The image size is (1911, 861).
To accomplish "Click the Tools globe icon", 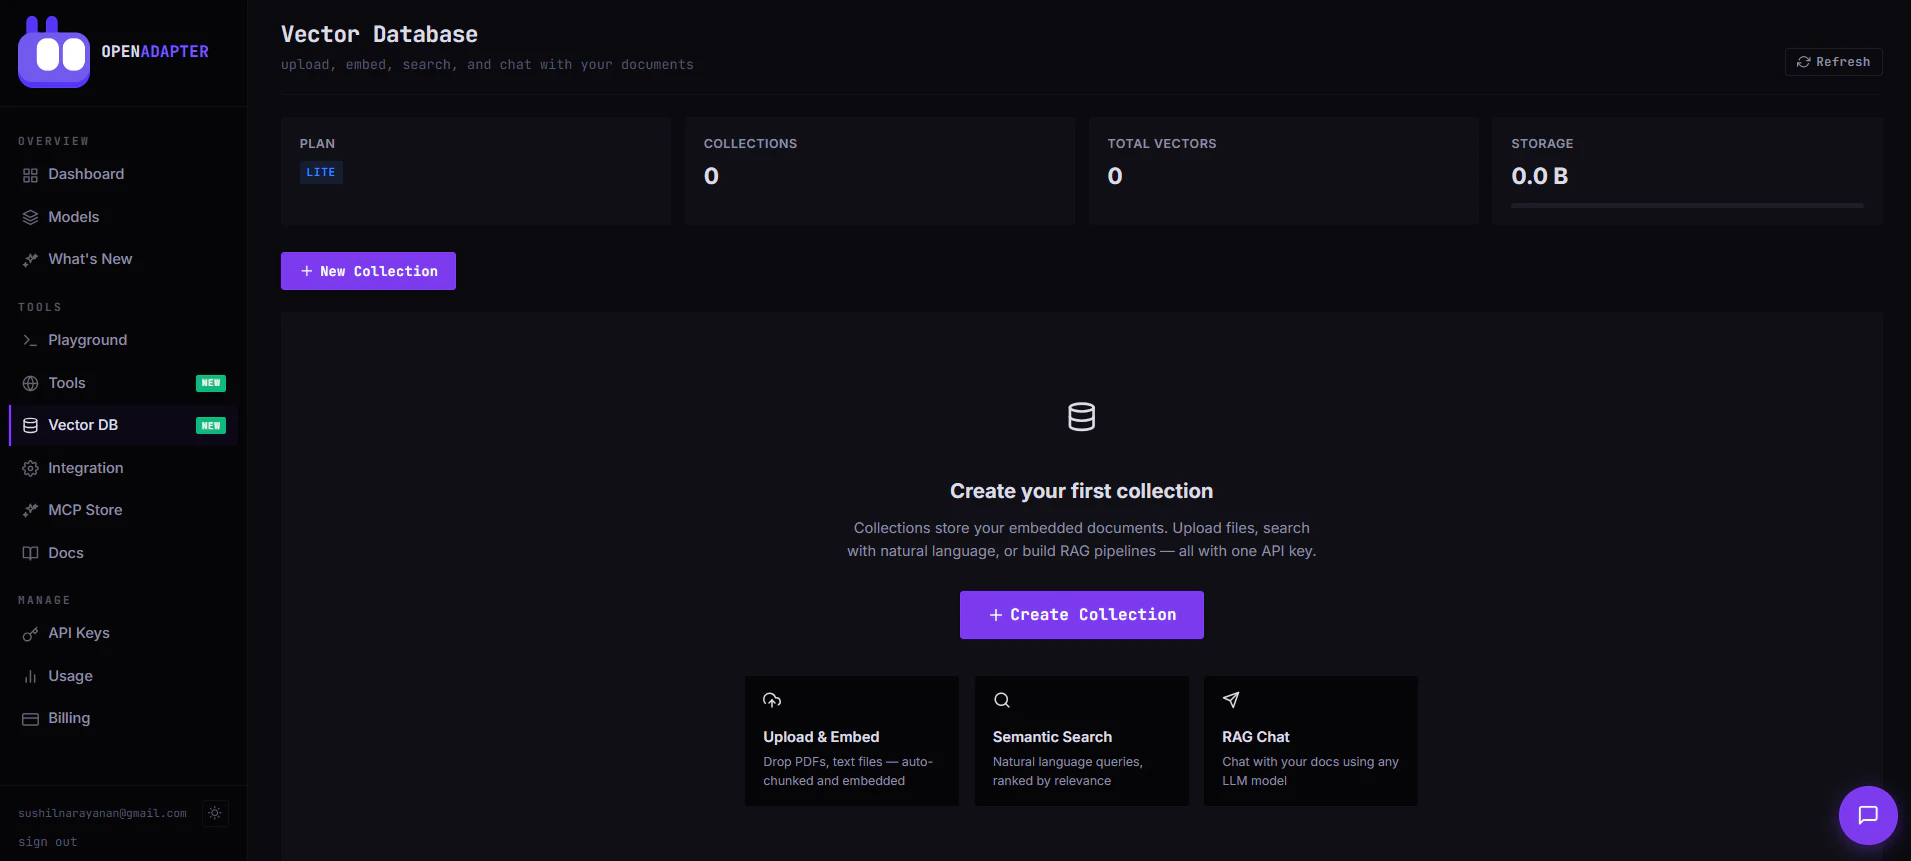I will (30, 384).
